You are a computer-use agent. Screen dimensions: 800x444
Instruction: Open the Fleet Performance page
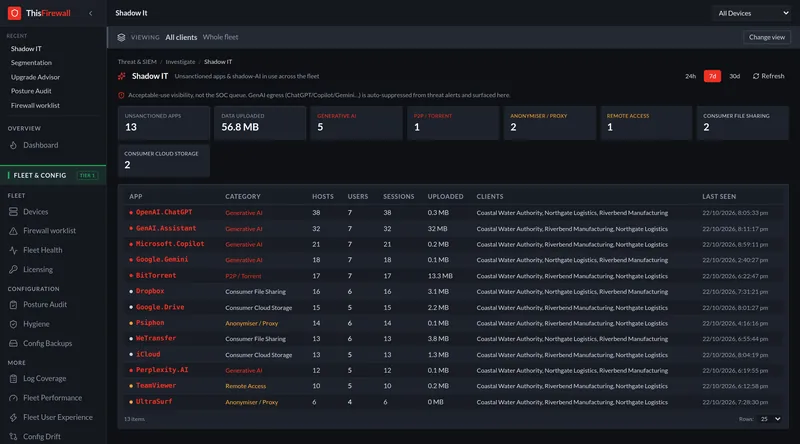pos(52,398)
